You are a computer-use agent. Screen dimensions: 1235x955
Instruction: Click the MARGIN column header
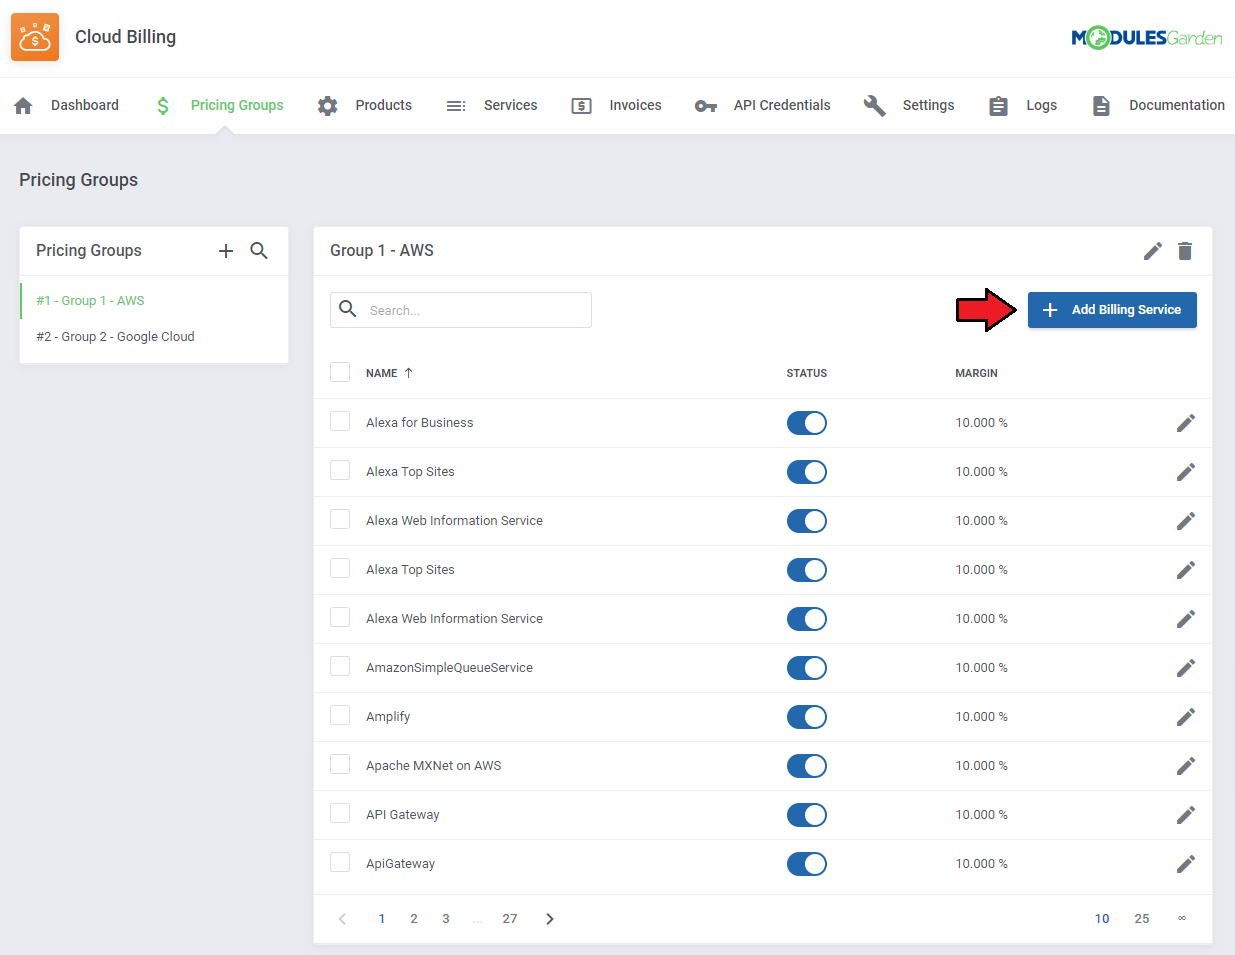[x=976, y=373]
